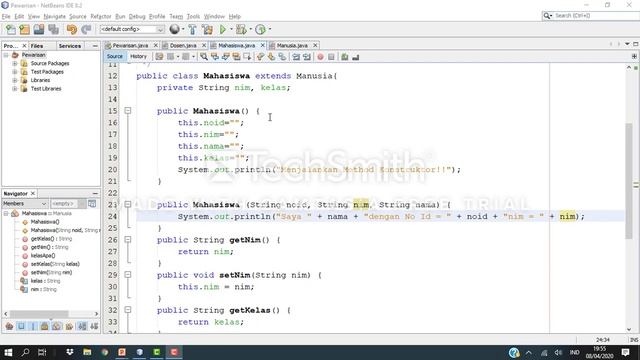Click the New Project toolbar icon
This screenshot has width=640, height=360.
click(x=24, y=29)
